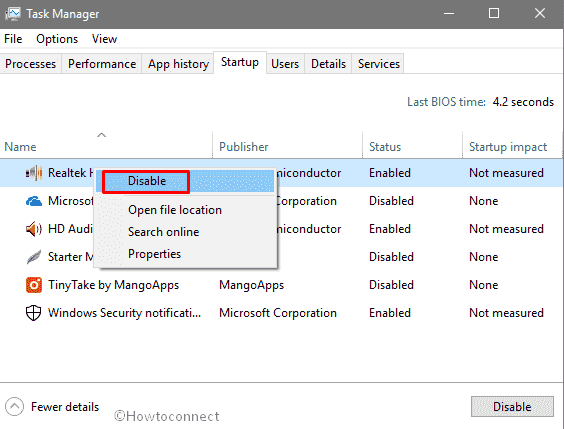Screen dimensions: 564x429
Task: Click the Task Manager title bar icon
Action: pyautogui.click(x=13, y=14)
